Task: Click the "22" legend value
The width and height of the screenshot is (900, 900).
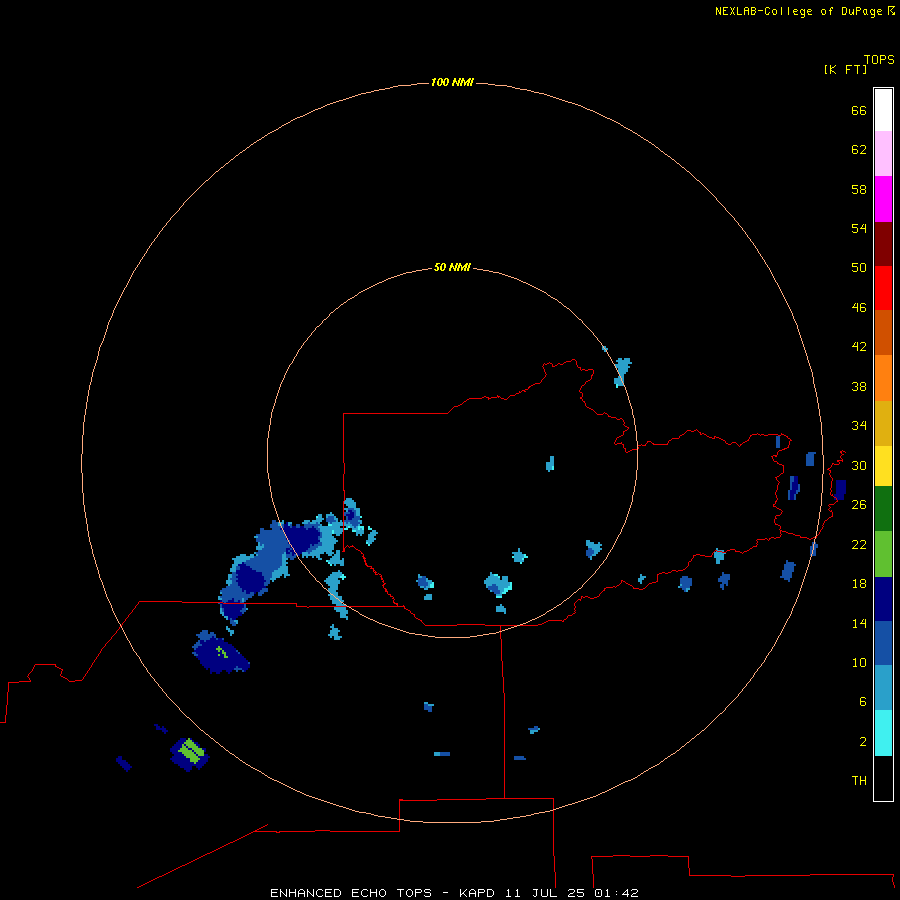Action: 859,545
